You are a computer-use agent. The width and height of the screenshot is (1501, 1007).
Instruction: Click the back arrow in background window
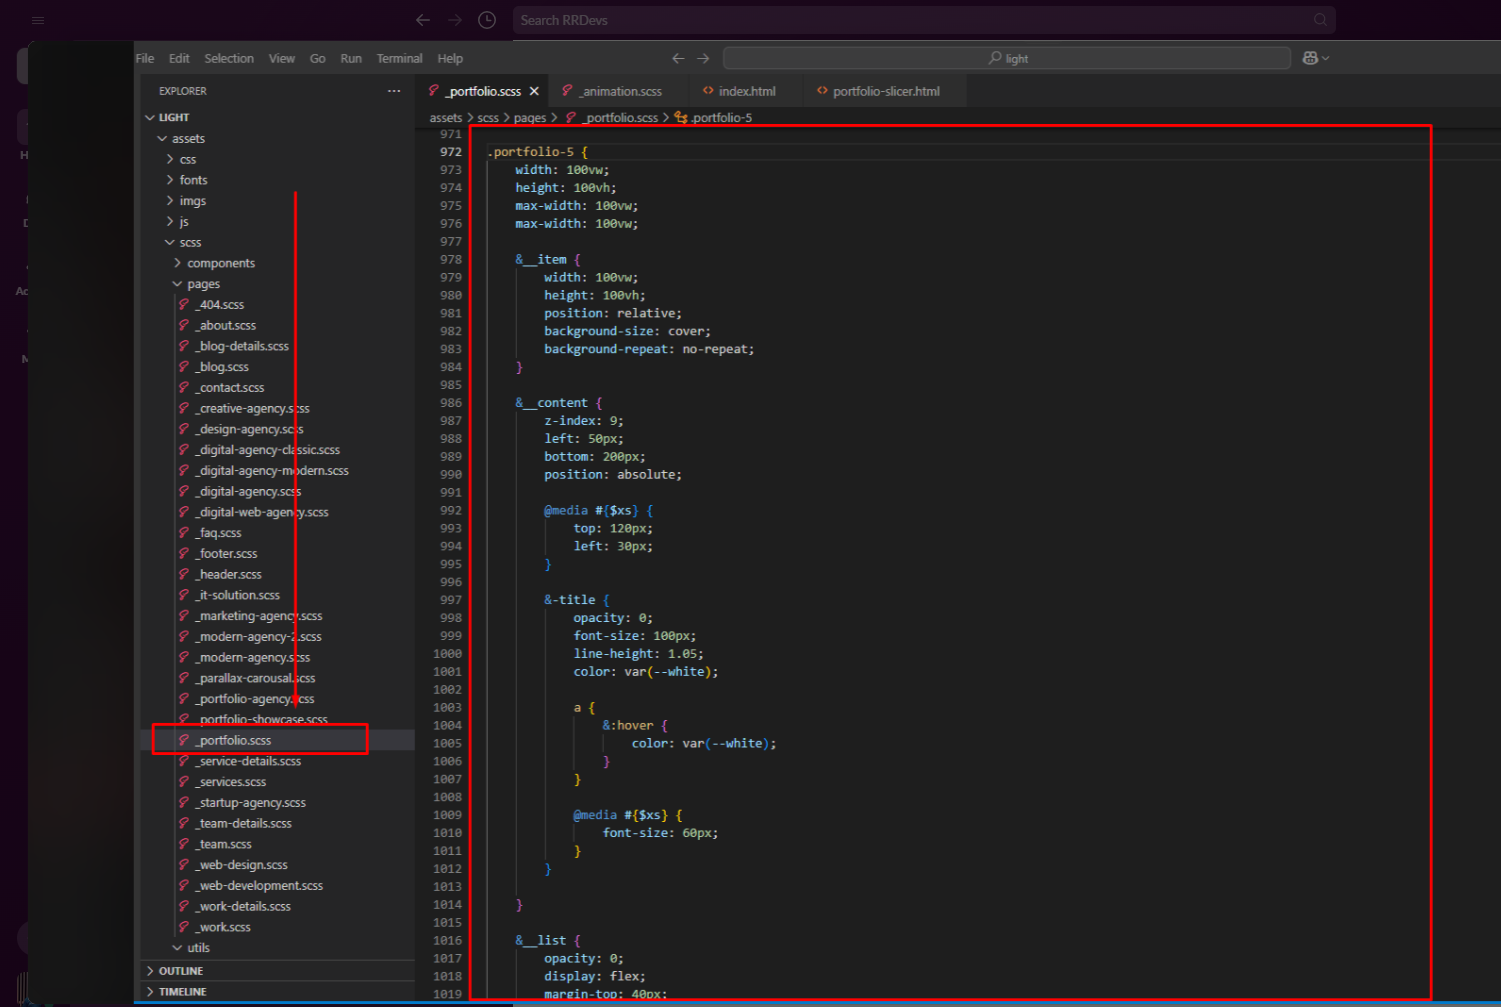pos(423,20)
